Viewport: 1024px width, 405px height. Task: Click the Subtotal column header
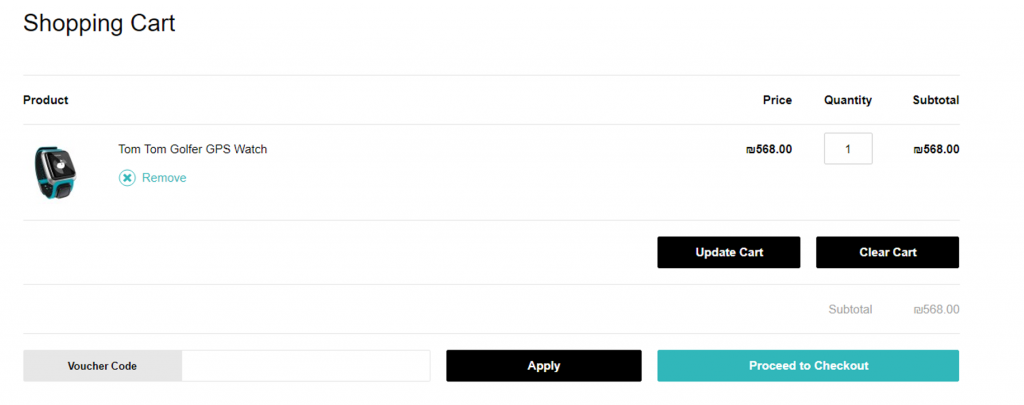point(936,100)
